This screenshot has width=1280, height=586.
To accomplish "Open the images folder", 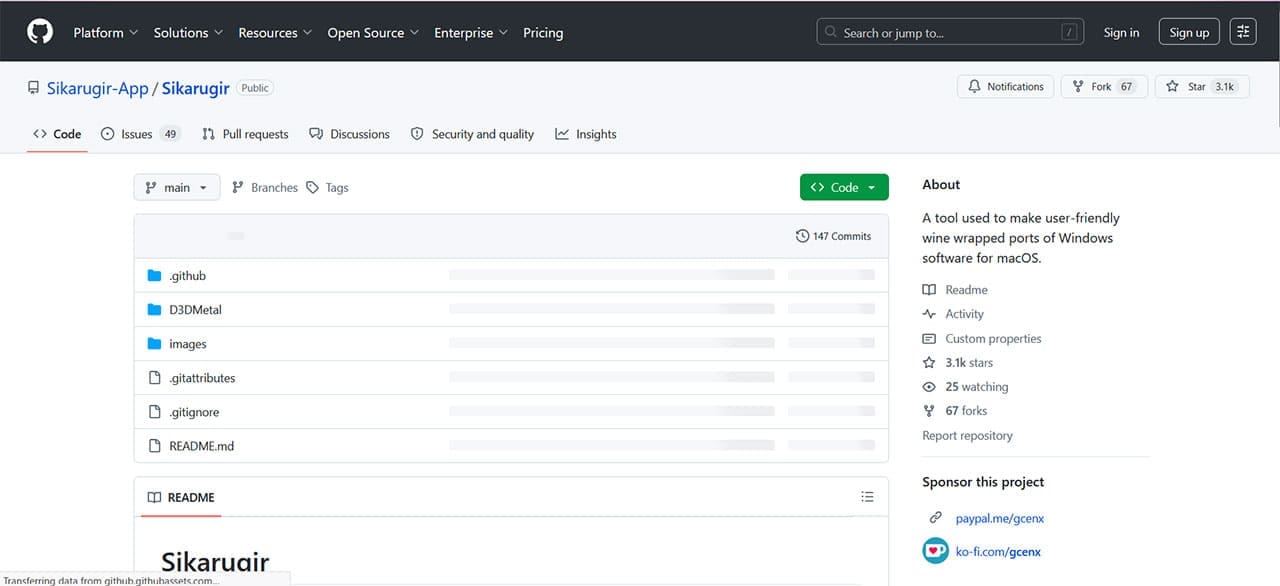I will coord(188,344).
